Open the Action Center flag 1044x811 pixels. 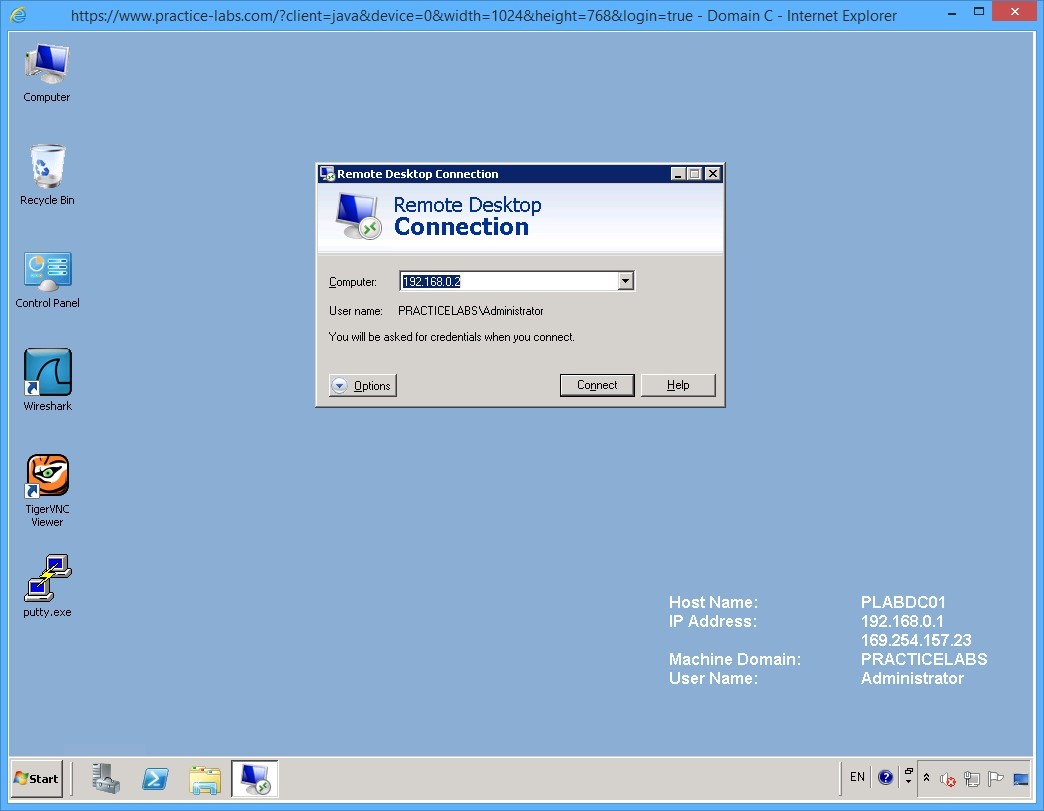(x=995, y=779)
